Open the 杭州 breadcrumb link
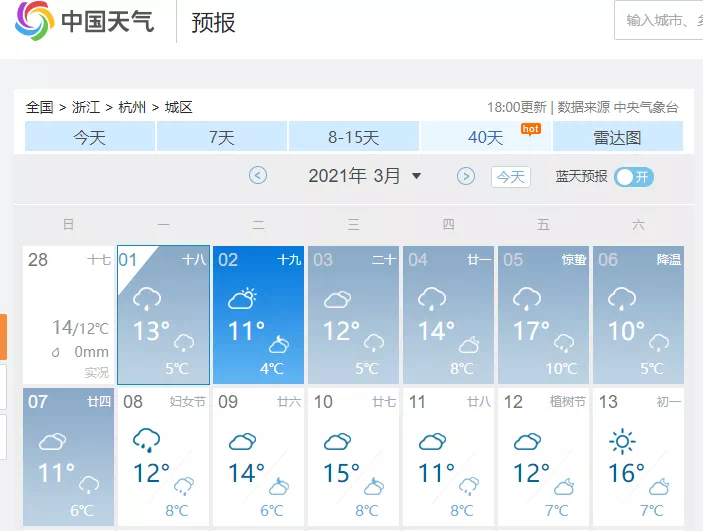This screenshot has width=703, height=531. [x=131, y=107]
